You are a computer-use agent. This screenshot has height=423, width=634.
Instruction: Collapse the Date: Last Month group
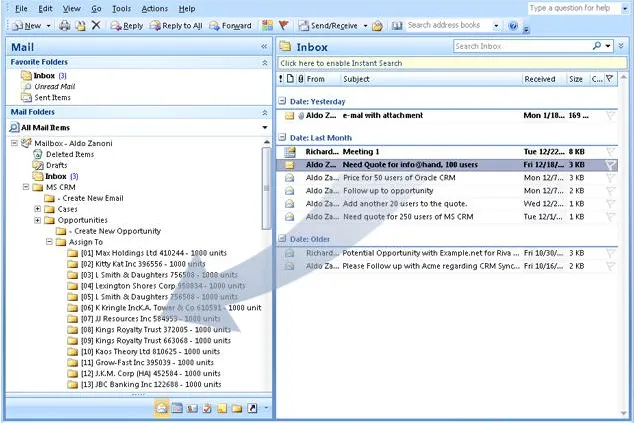pyautogui.click(x=282, y=137)
